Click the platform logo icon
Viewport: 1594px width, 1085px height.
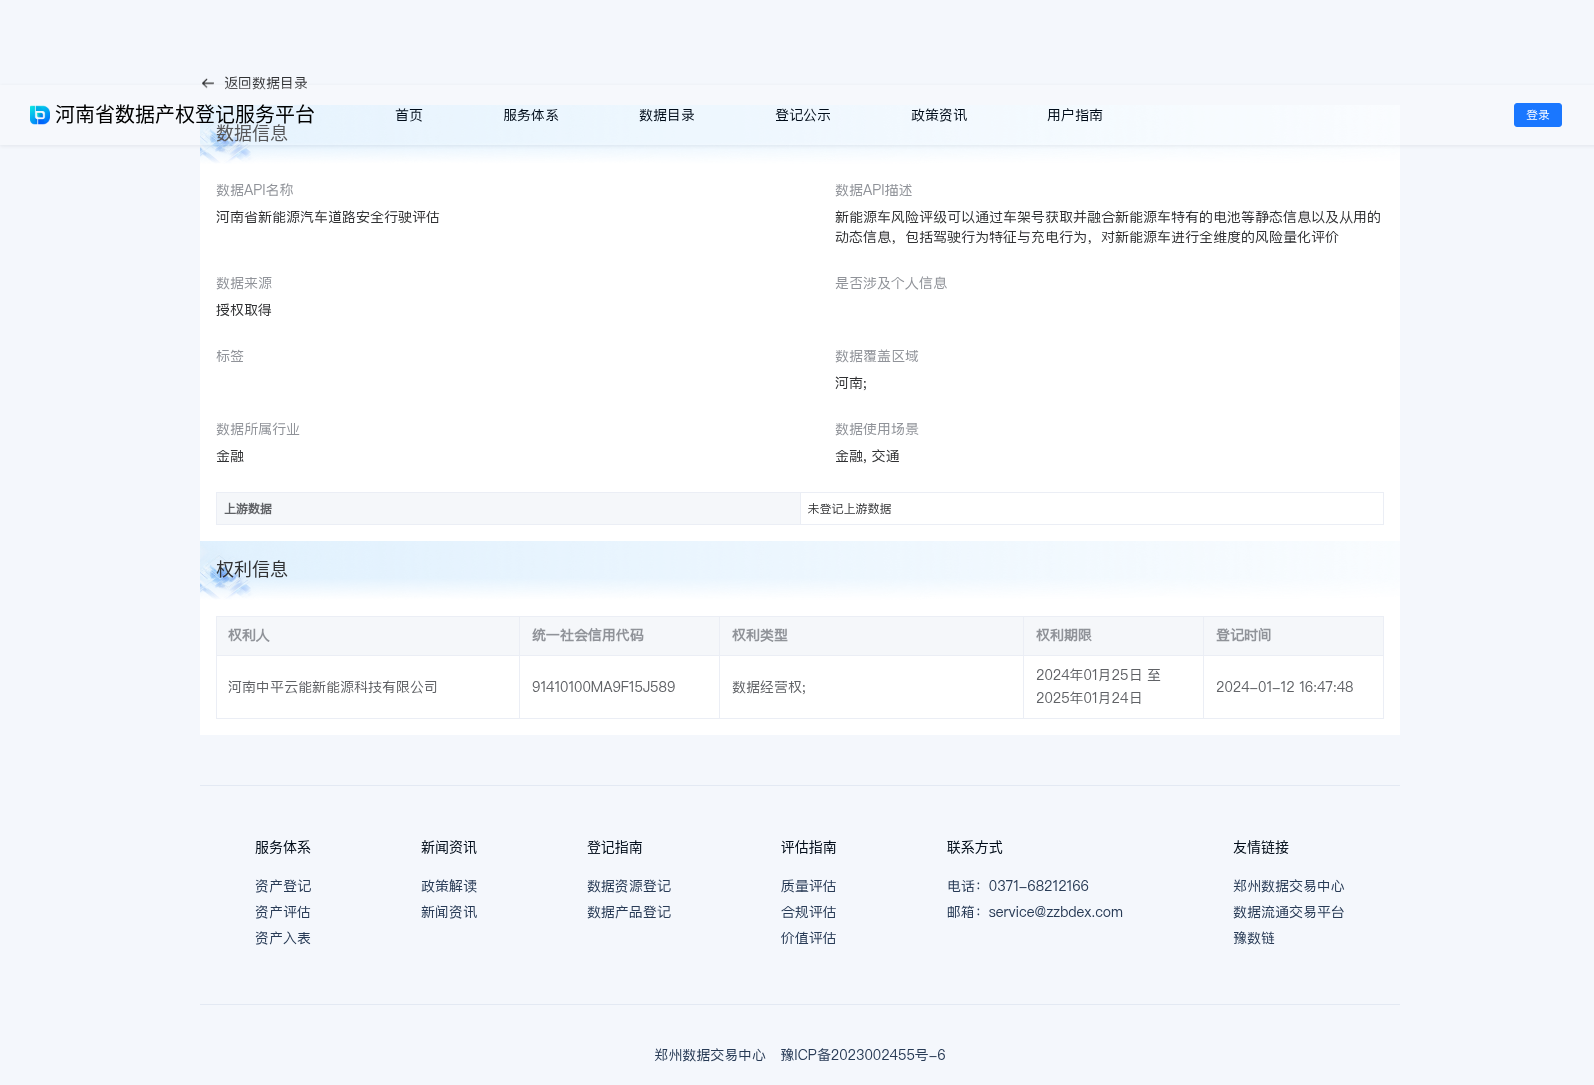pos(40,115)
